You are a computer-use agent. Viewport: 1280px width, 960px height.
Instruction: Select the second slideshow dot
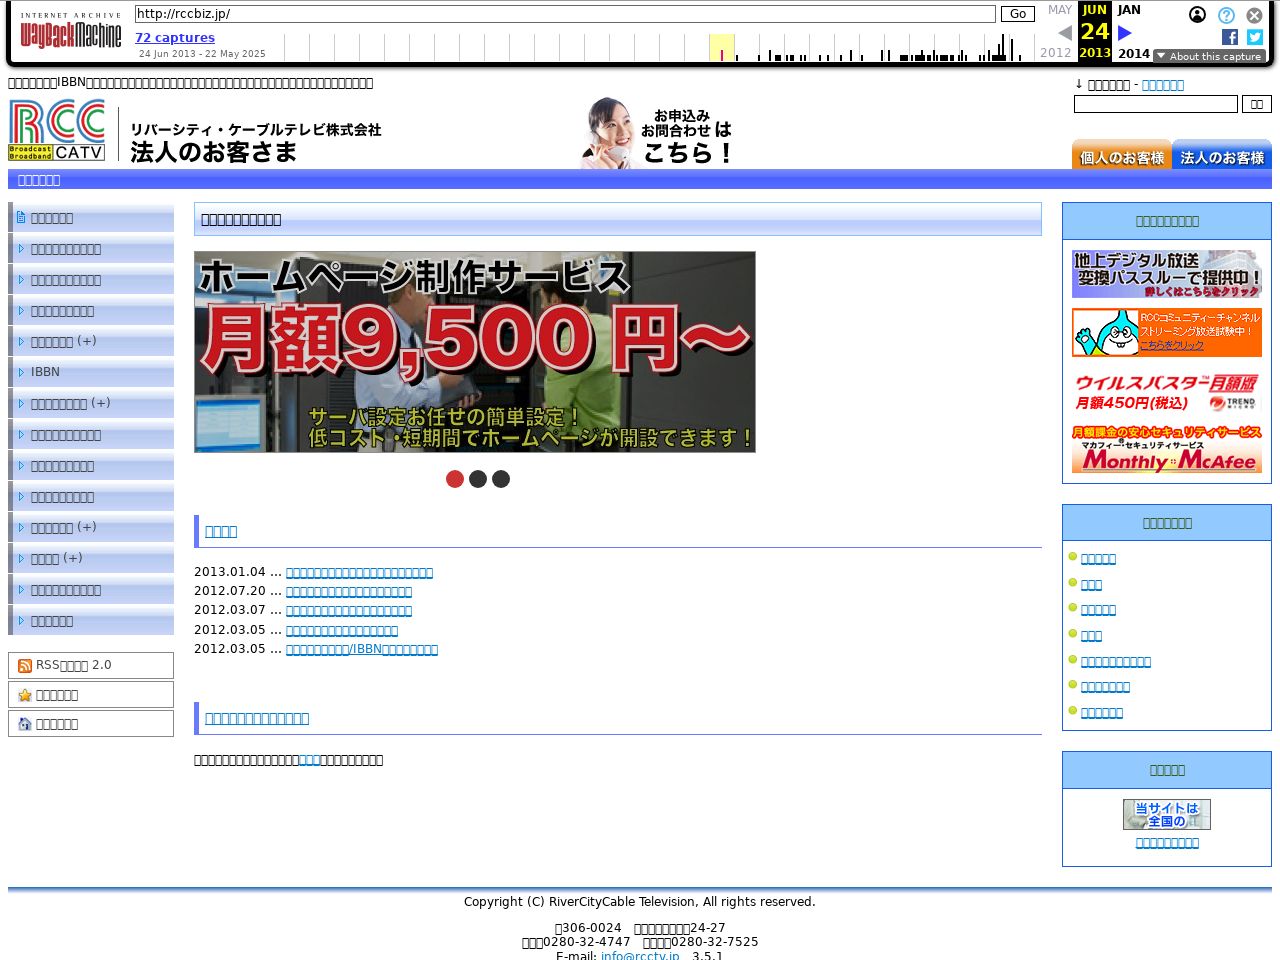pos(478,479)
